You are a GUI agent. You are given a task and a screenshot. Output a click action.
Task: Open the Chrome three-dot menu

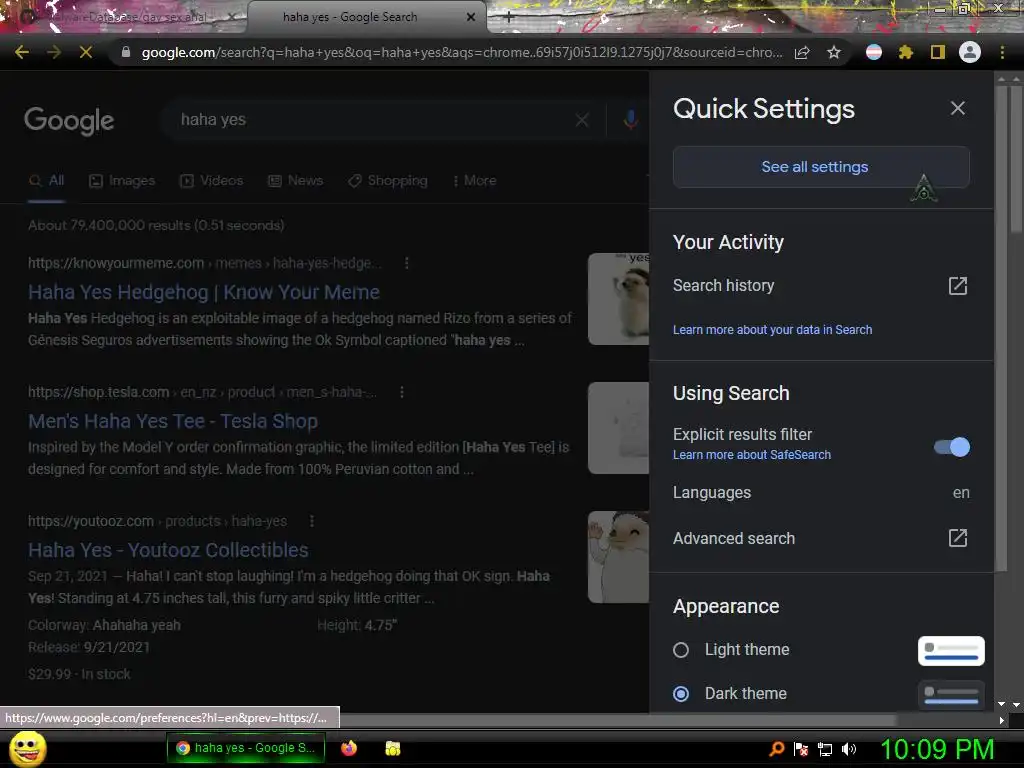tap(1002, 52)
